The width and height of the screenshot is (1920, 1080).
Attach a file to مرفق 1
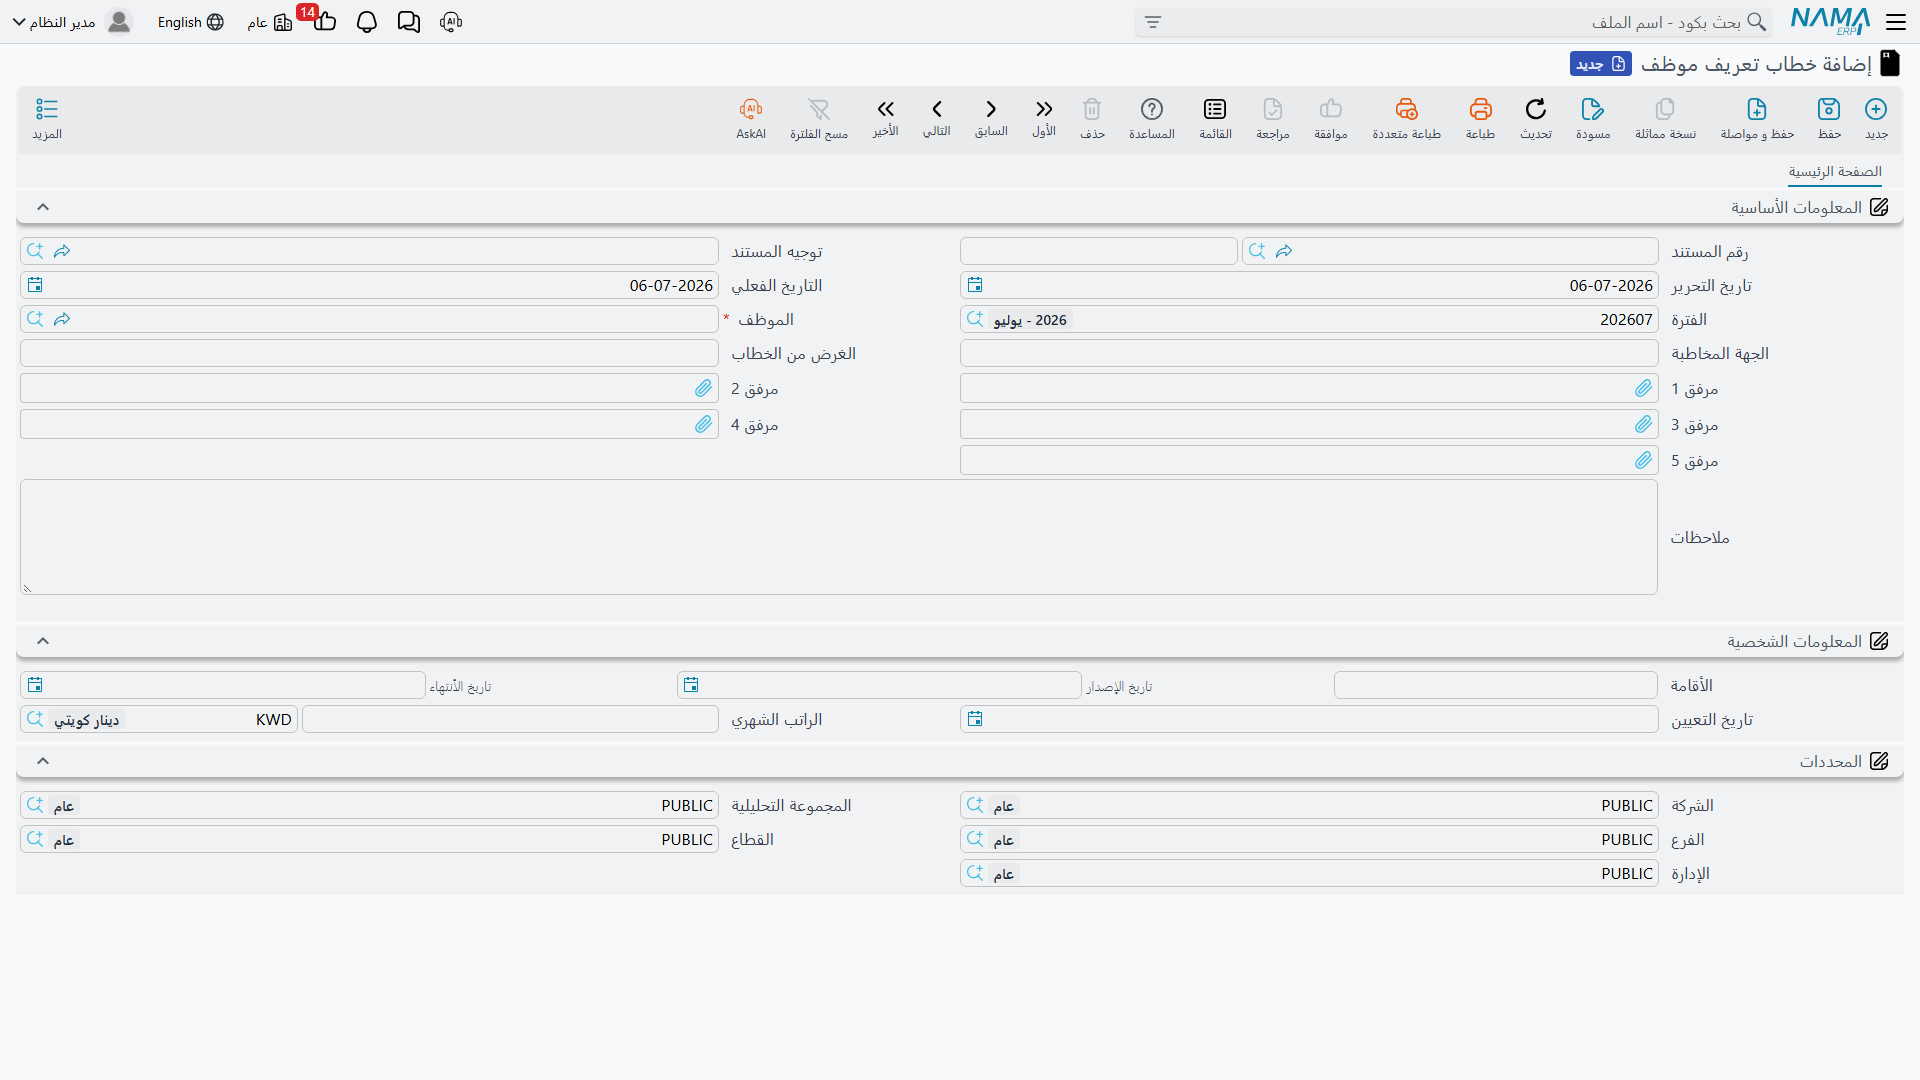pyautogui.click(x=1643, y=388)
